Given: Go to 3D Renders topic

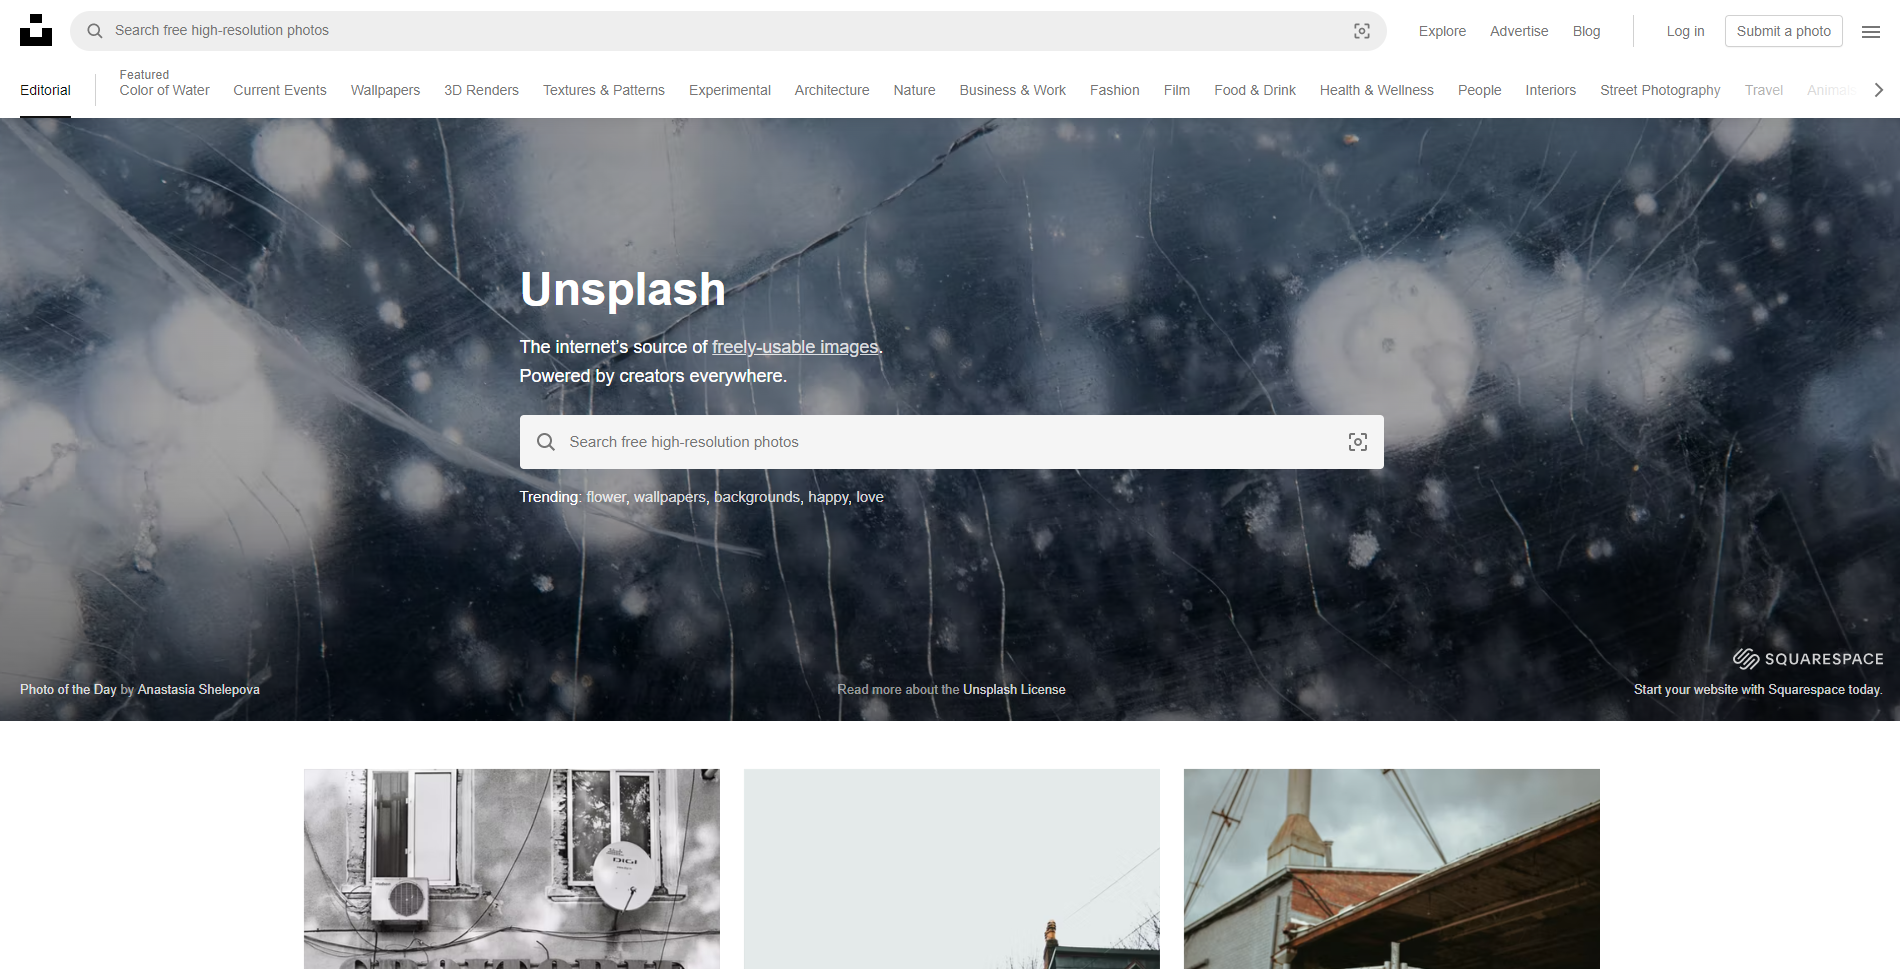Looking at the screenshot, I should [x=481, y=90].
